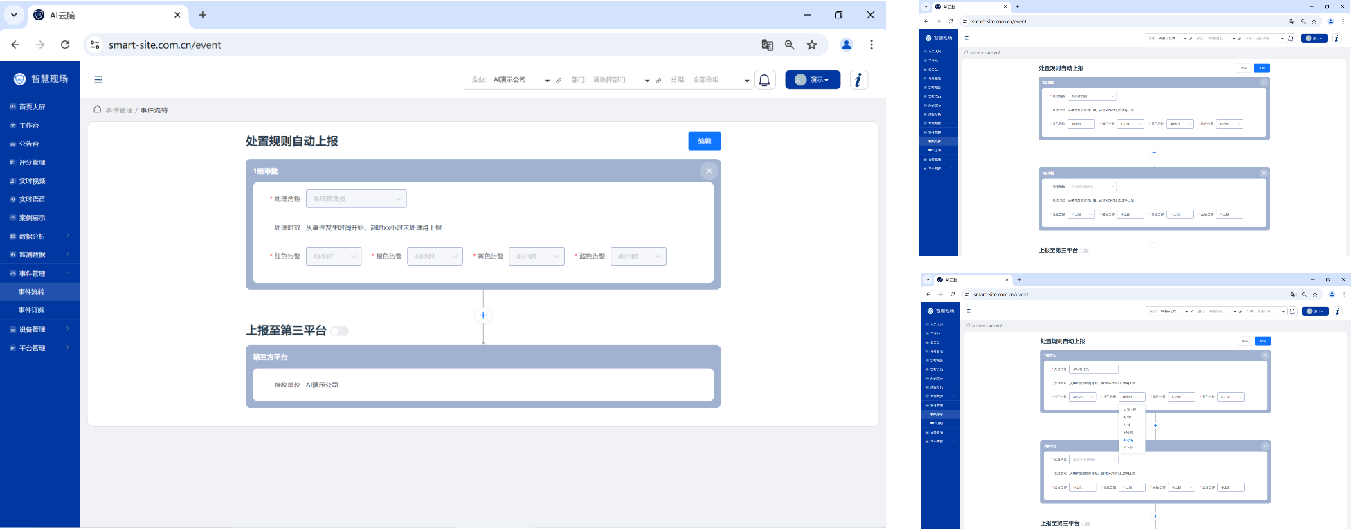Open the 蓝色告警 hours dropdown

pos(638,257)
